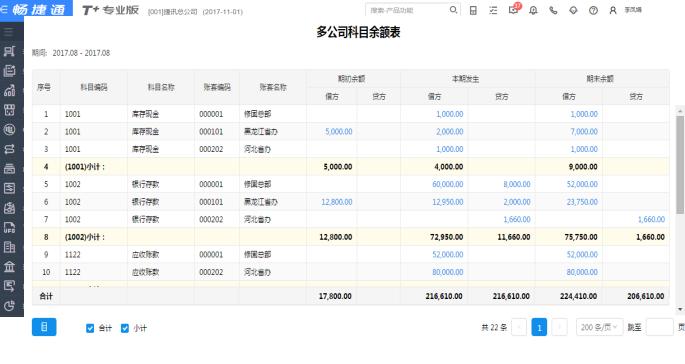Click the 科目编码 column header
Screen dimensions: 685x364
pos(94,87)
